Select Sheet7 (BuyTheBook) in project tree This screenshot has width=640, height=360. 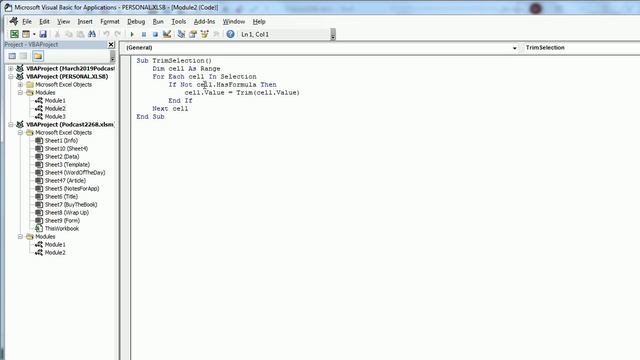click(x=71, y=204)
